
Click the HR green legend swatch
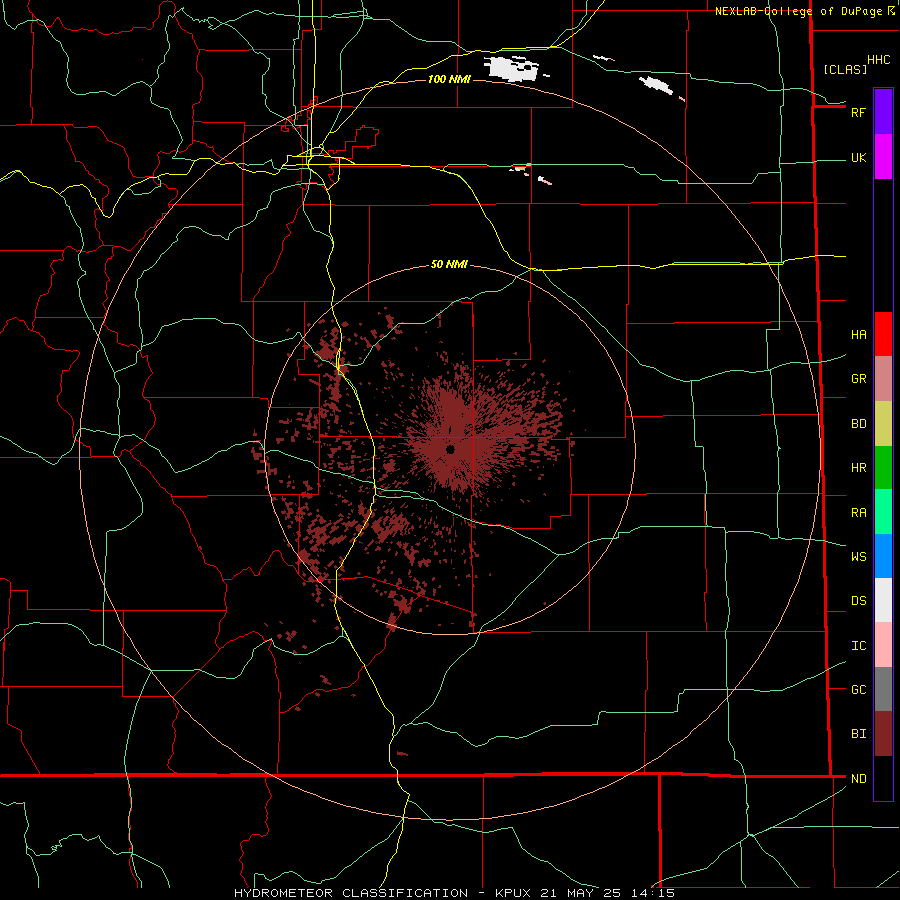[883, 467]
